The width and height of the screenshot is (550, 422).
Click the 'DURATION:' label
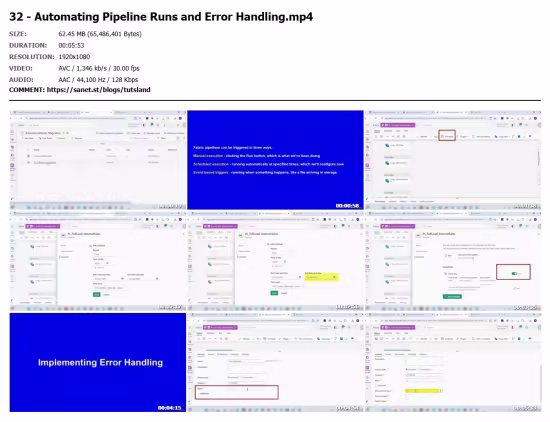pos(28,45)
